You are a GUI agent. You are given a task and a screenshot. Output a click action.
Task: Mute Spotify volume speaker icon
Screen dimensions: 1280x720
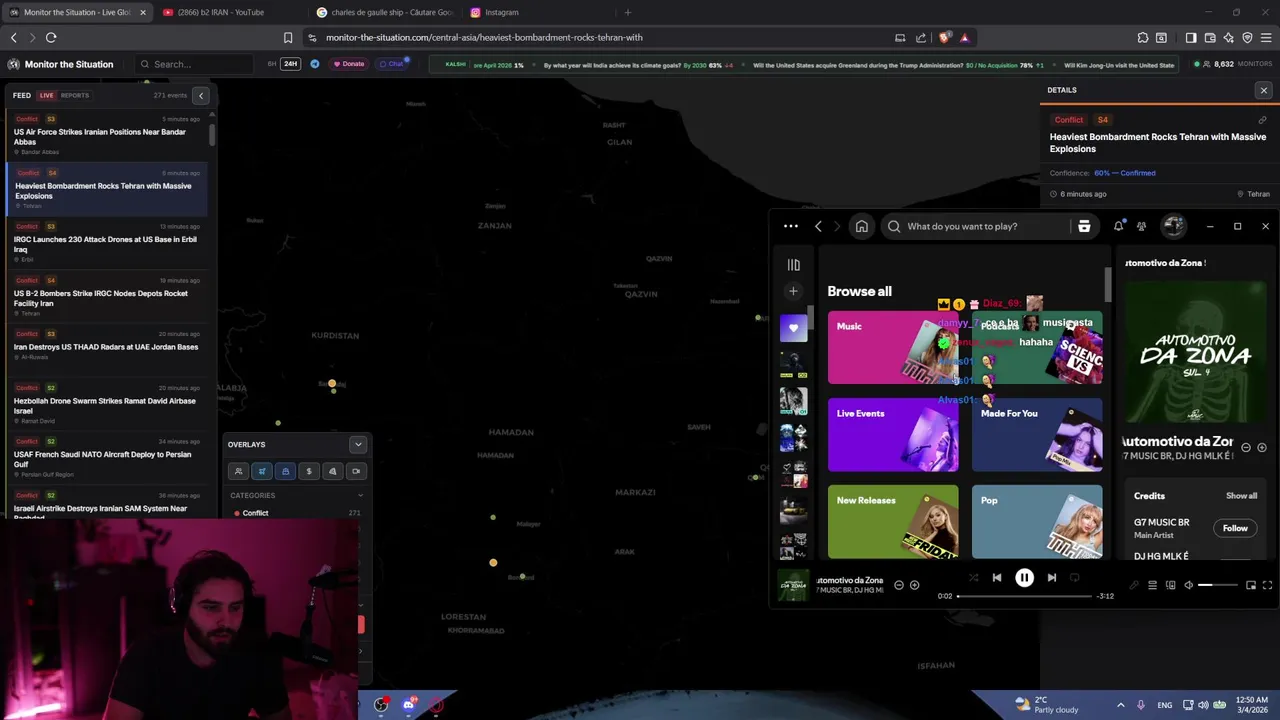point(1188,585)
